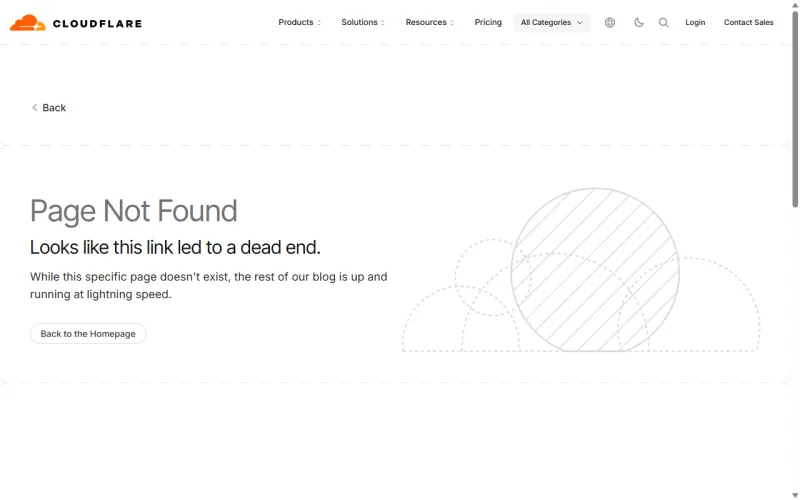
Task: Go Back using chevron link
Action: 49,108
